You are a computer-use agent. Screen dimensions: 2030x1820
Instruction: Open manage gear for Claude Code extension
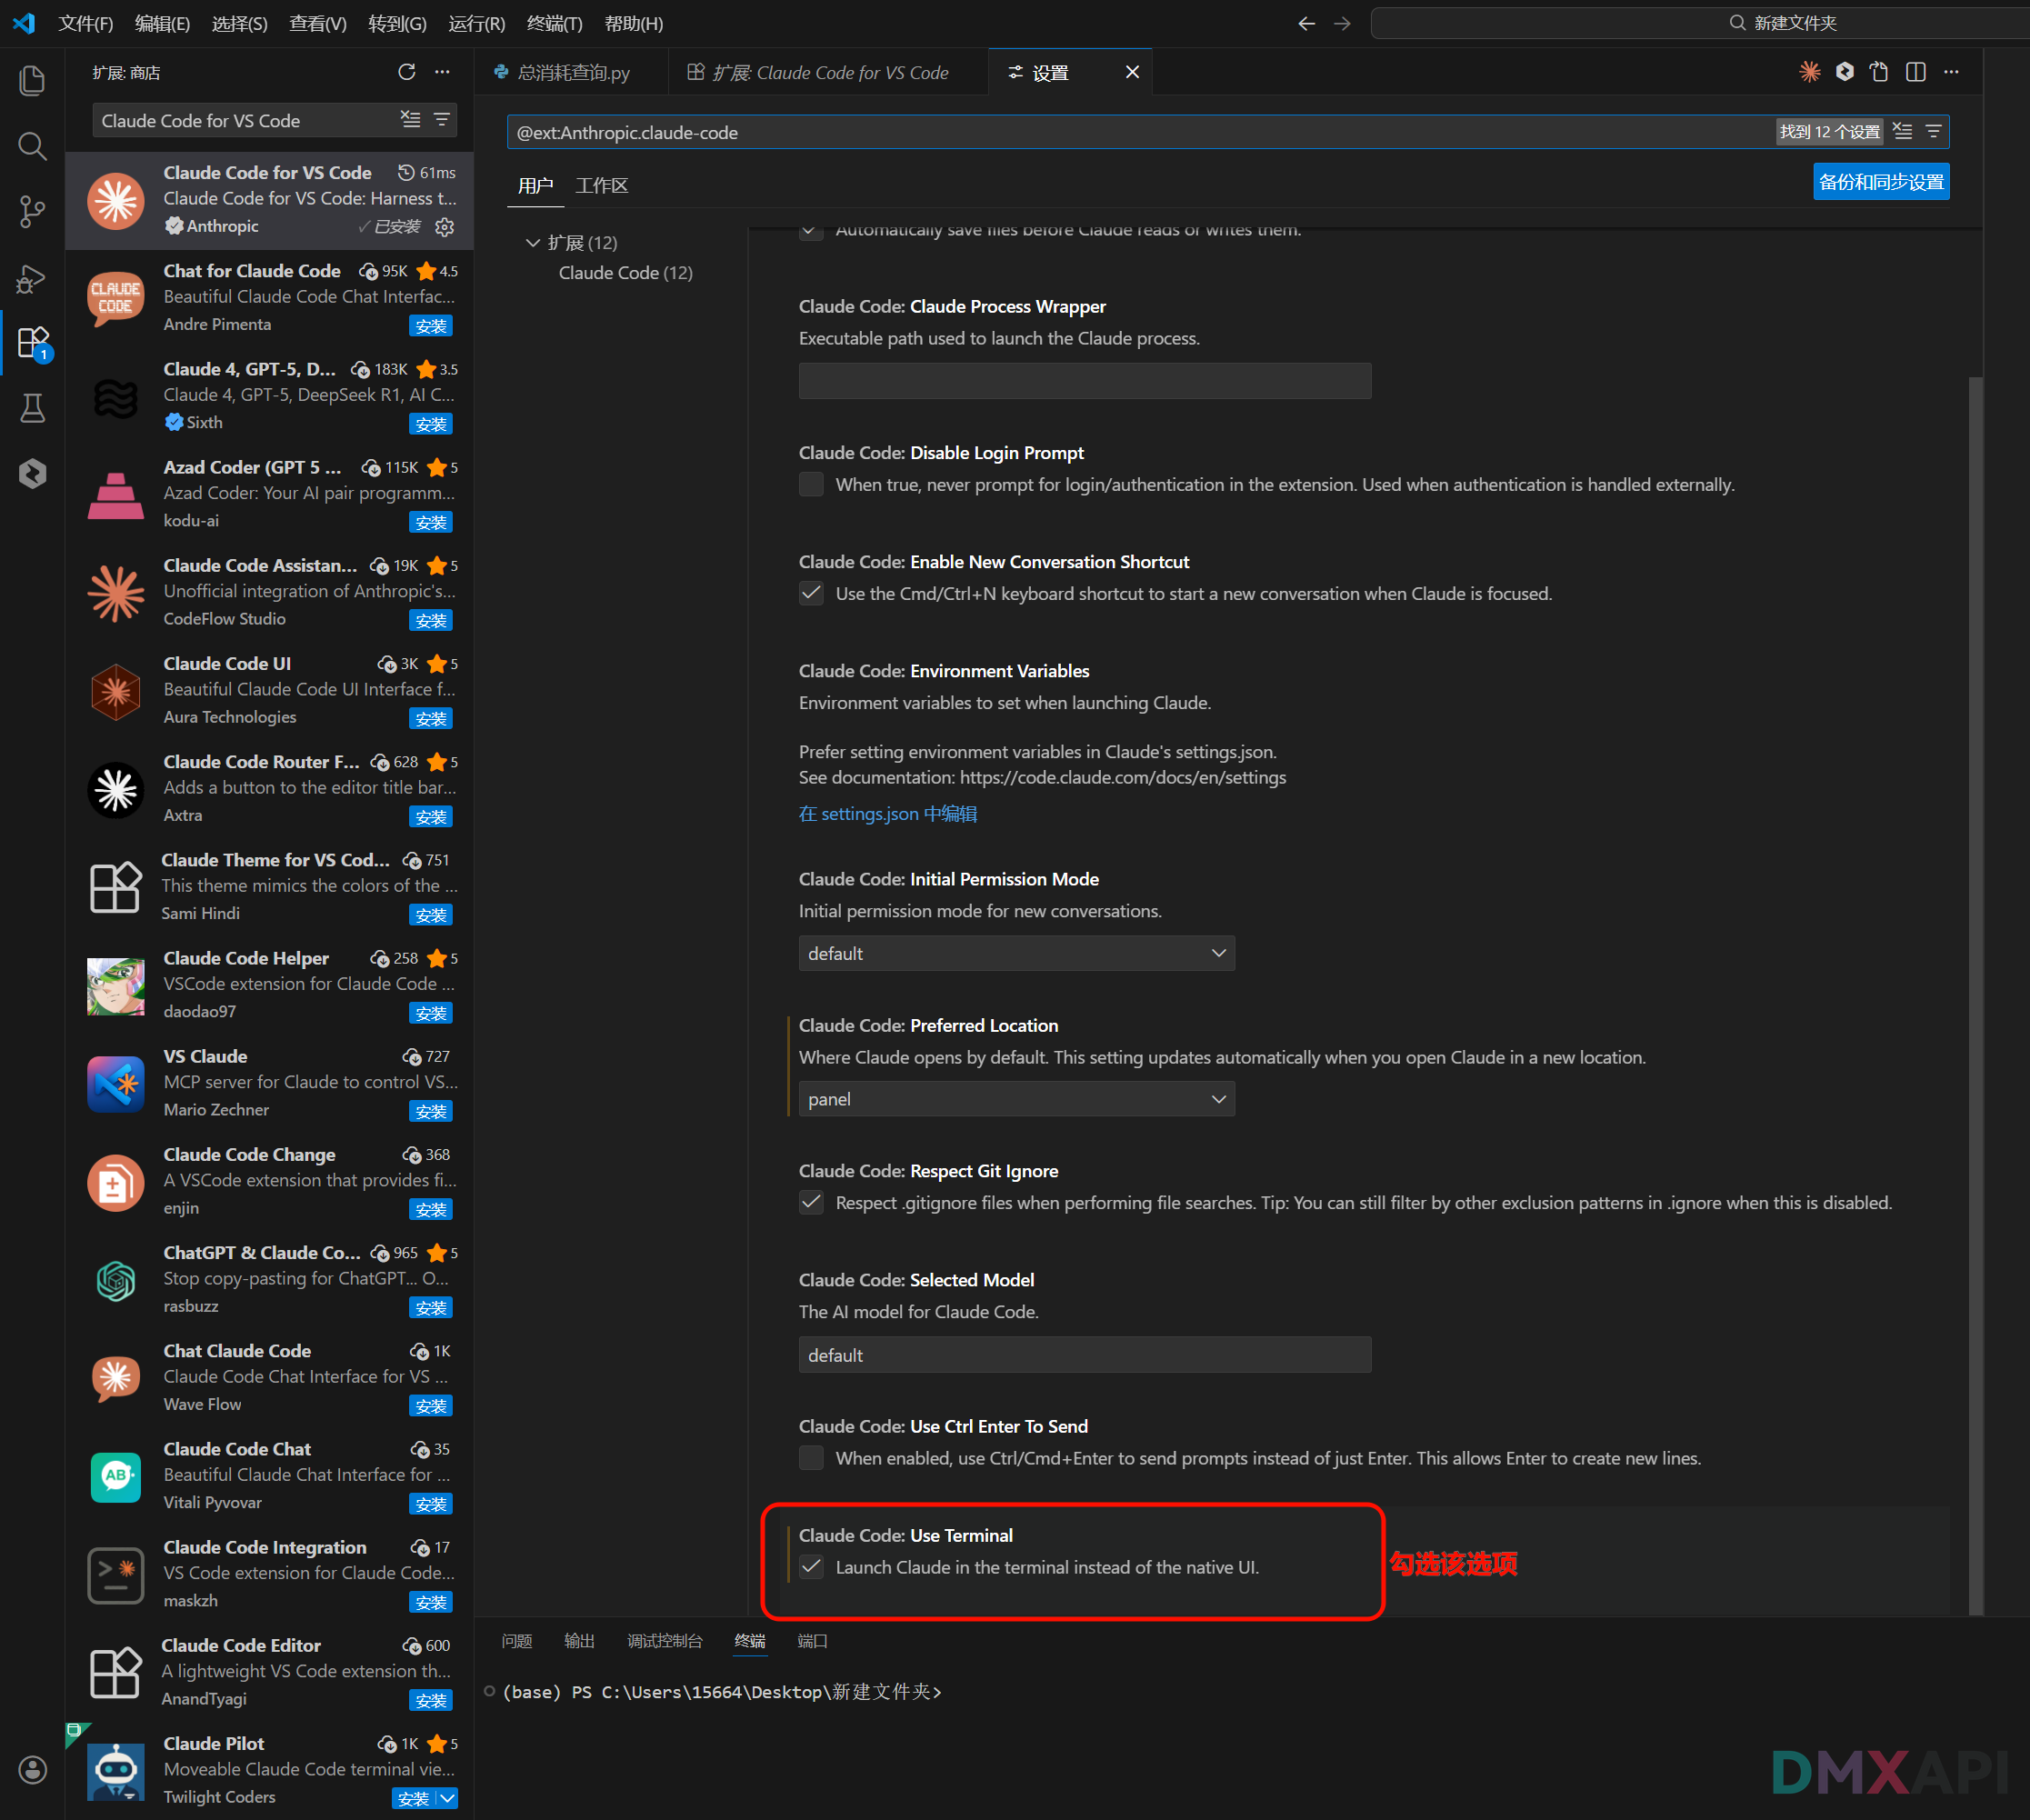tap(445, 227)
